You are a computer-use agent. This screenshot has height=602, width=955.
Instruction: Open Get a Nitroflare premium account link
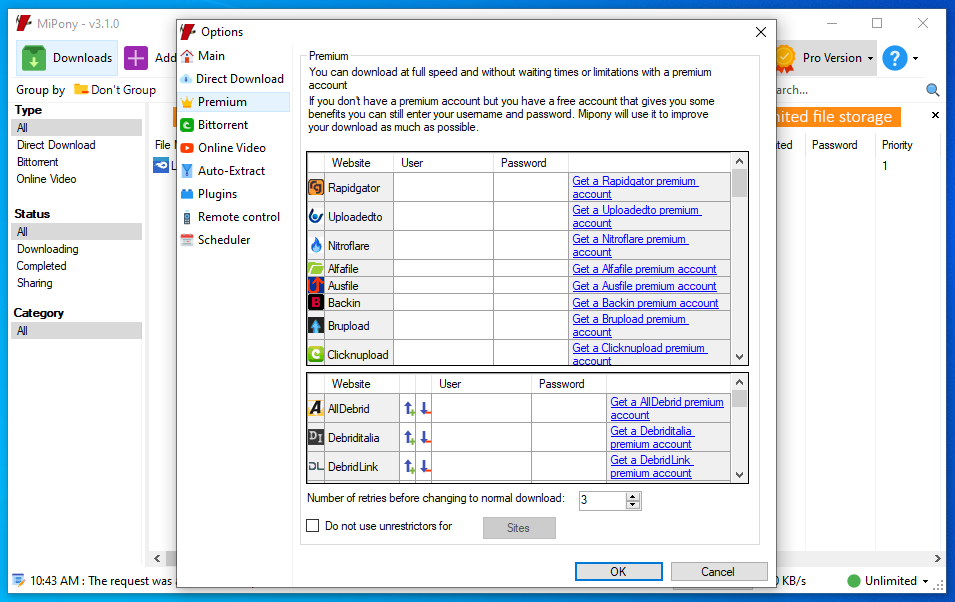click(x=630, y=246)
